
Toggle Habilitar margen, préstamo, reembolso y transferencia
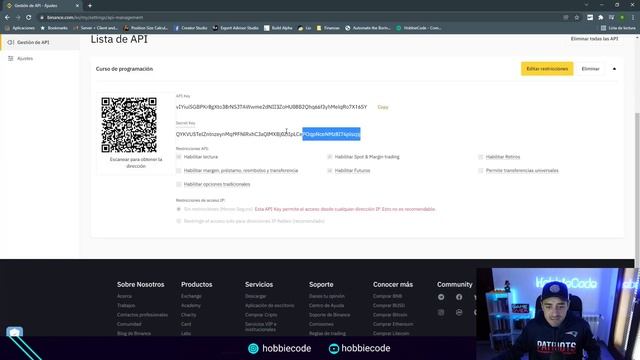[x=179, y=171]
